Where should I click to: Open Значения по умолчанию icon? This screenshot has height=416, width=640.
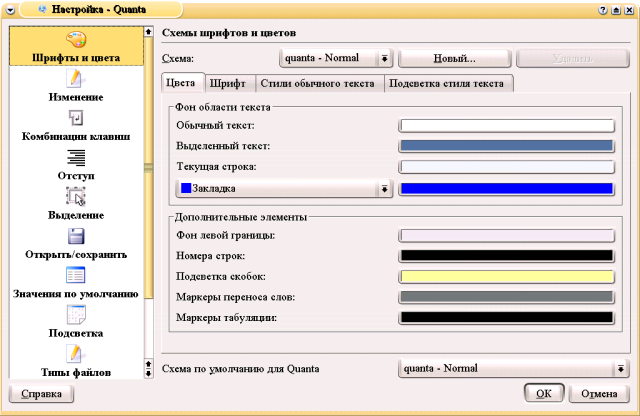pyautogui.click(x=75, y=275)
